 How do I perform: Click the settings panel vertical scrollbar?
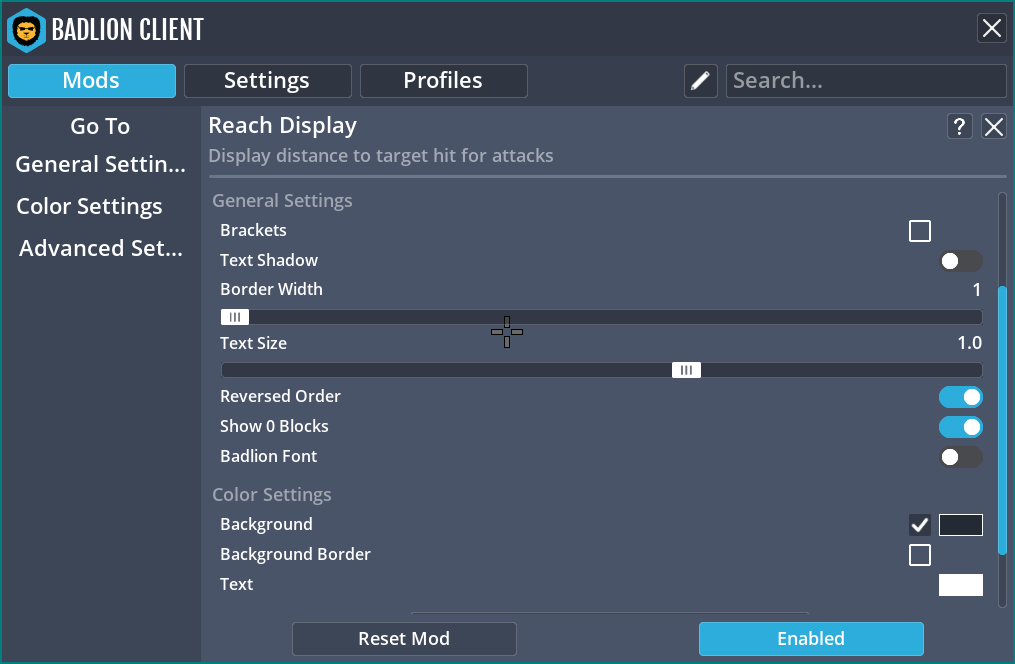pyautogui.click(x=1002, y=421)
